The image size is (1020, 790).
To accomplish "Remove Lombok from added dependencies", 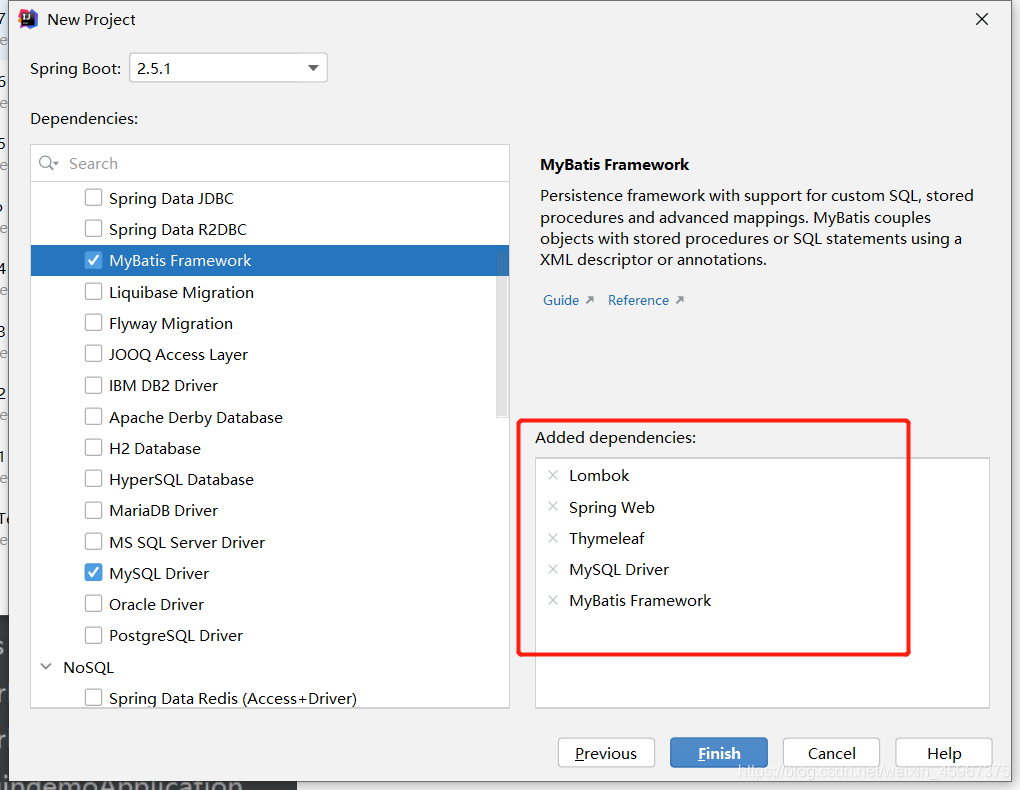I will [x=553, y=475].
